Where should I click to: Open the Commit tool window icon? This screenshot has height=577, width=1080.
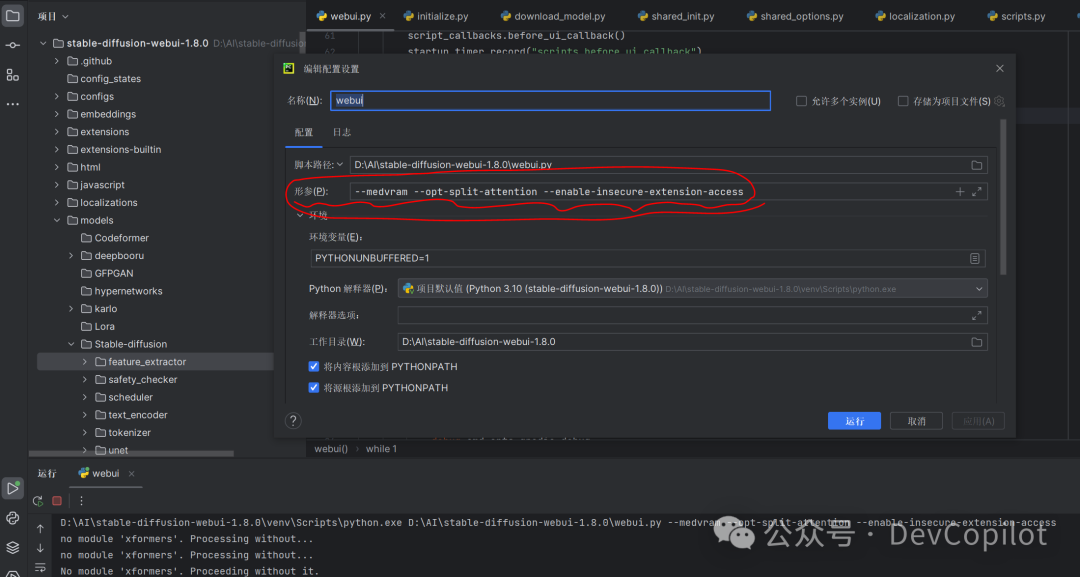coord(12,45)
